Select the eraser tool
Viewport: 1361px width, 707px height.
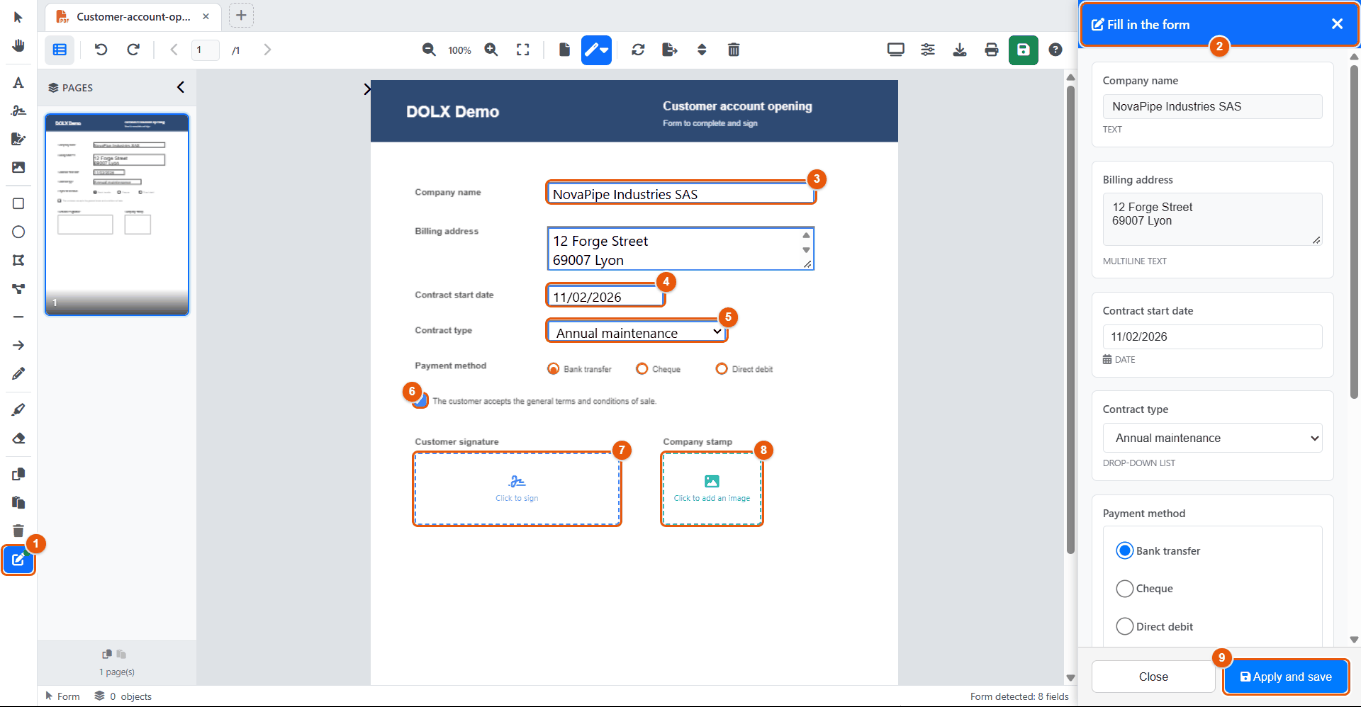(x=18, y=438)
